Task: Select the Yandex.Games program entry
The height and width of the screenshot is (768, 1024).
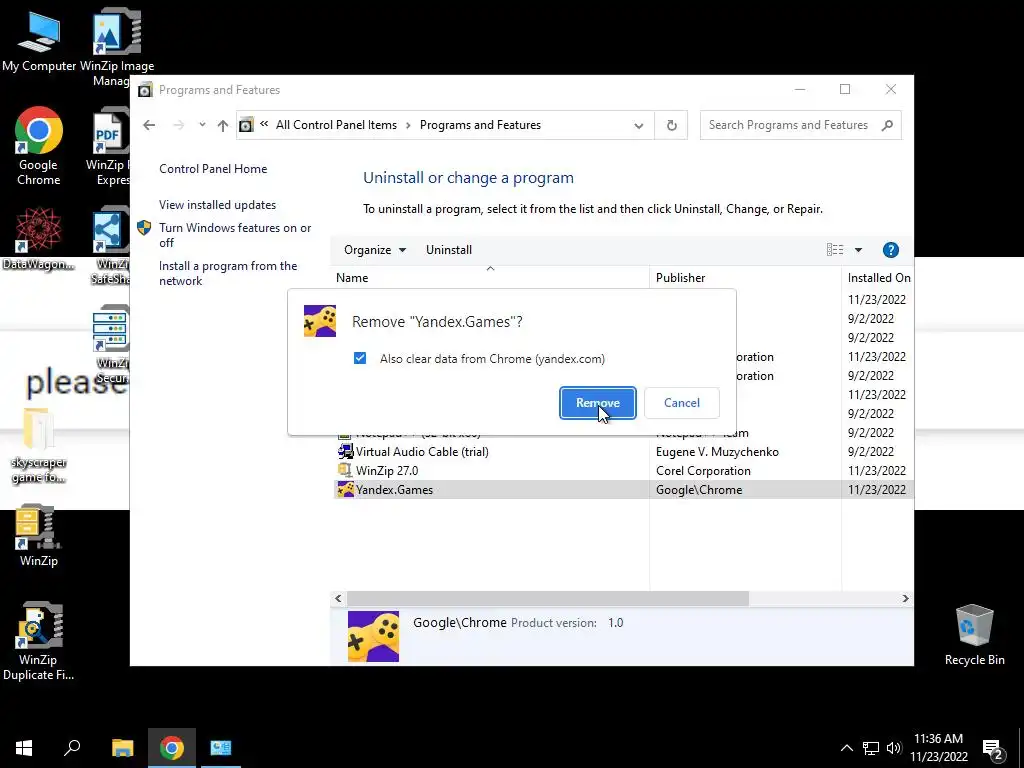Action: click(x=622, y=490)
